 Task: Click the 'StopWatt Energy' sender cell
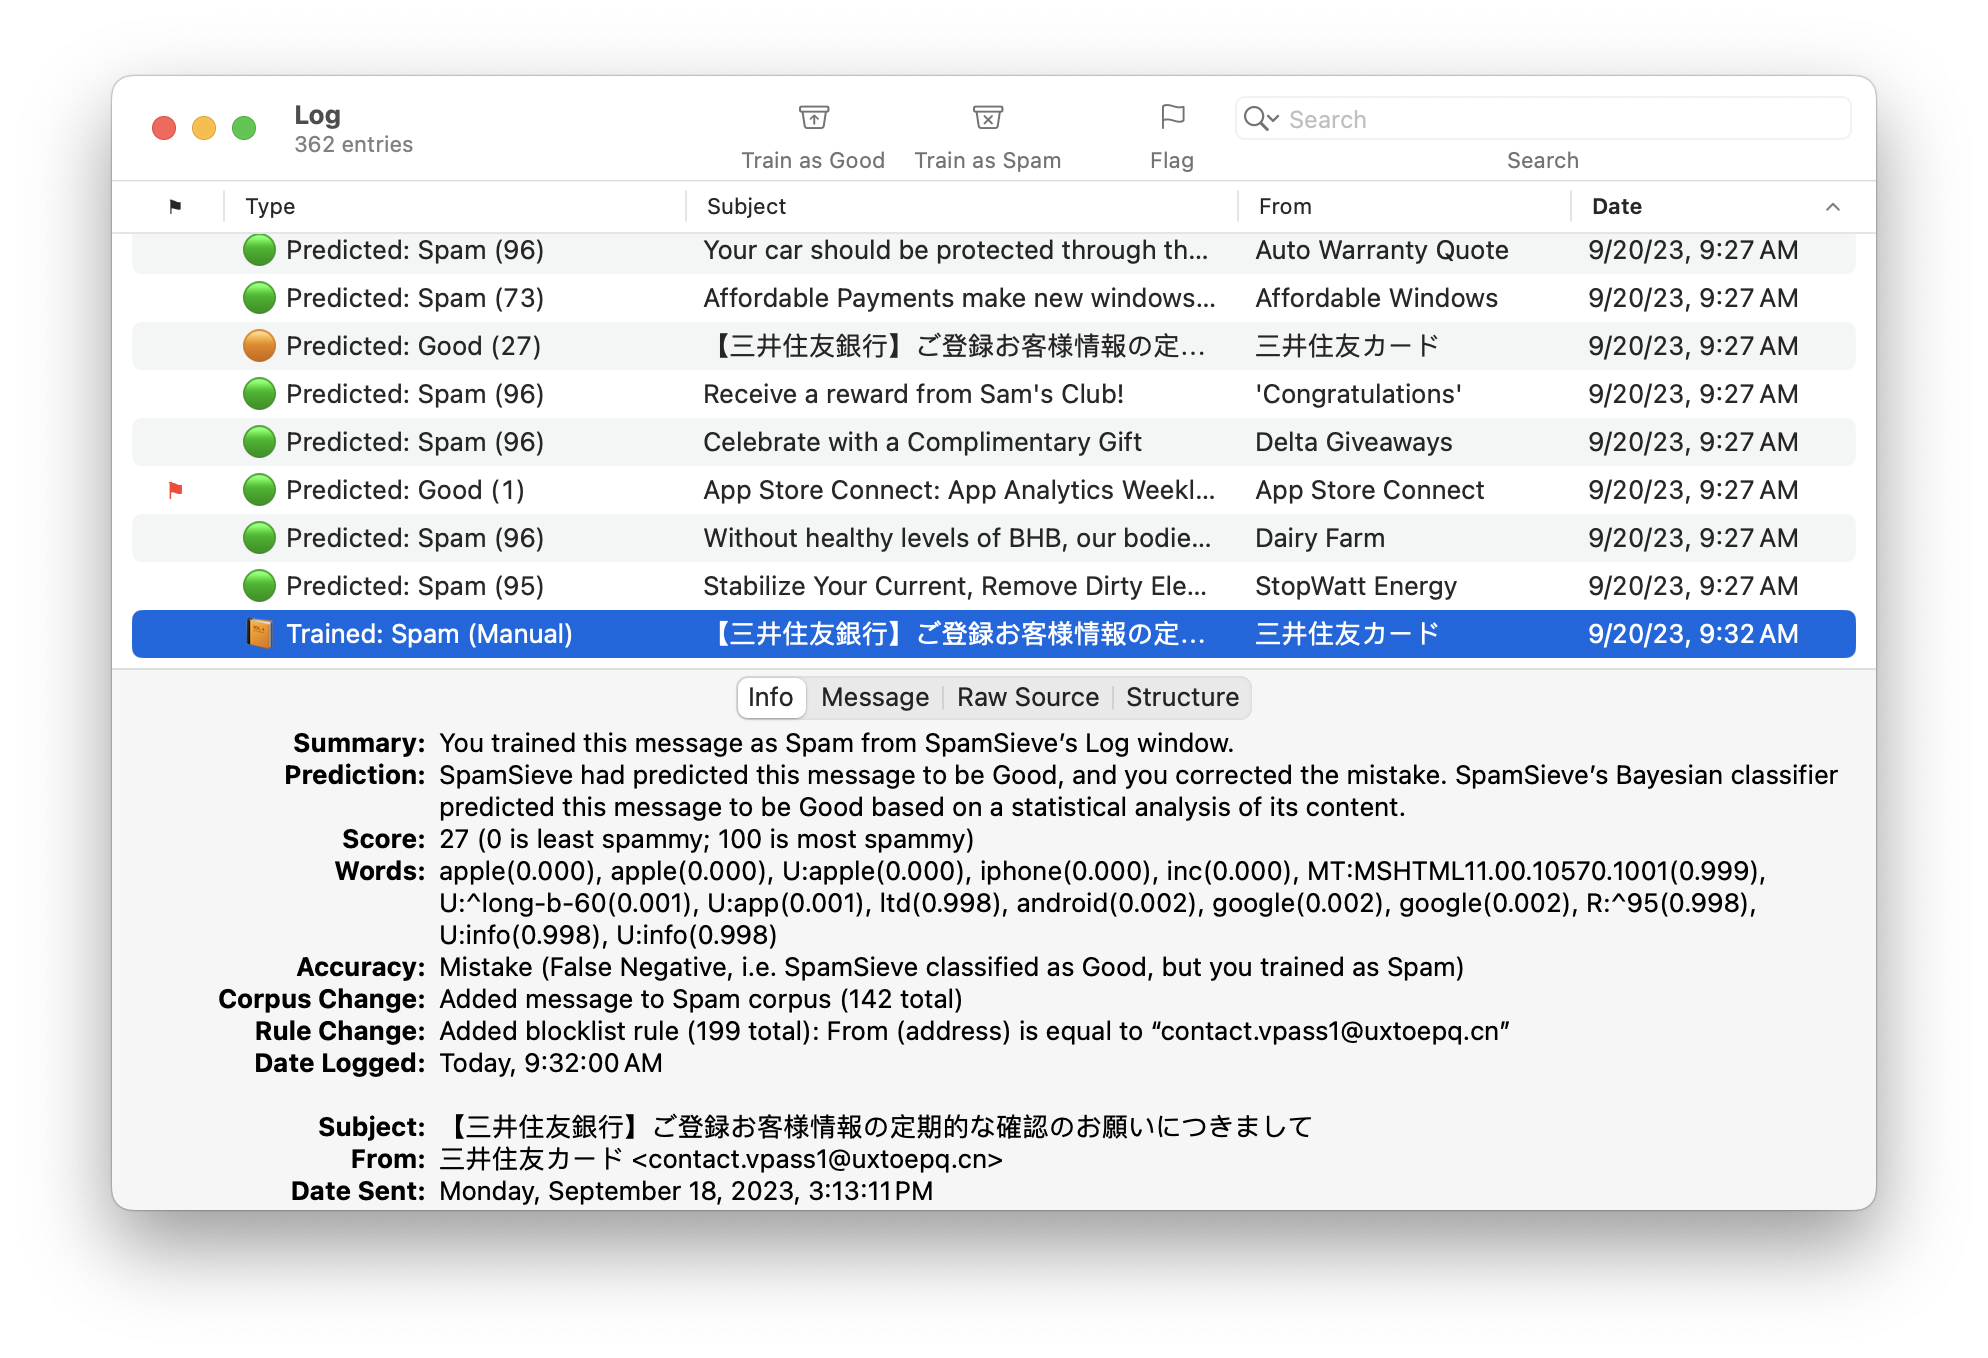pyautogui.click(x=1355, y=586)
